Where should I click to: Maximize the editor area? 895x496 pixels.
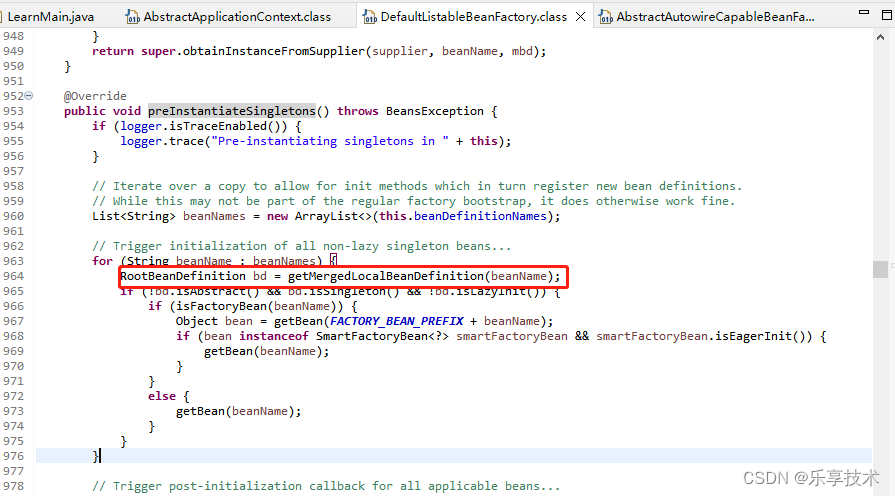coord(887,15)
